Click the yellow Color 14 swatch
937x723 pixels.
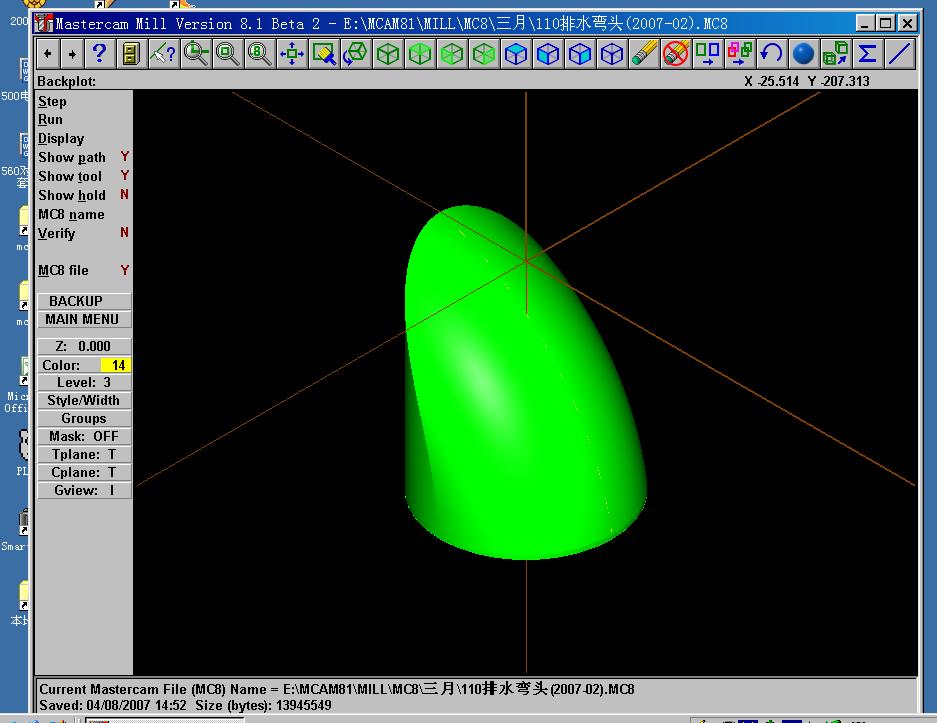click(115, 365)
